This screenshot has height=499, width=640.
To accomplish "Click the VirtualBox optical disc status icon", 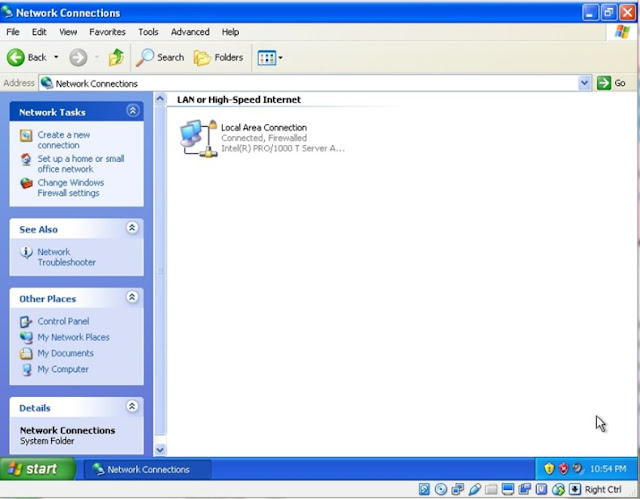I will (441, 489).
